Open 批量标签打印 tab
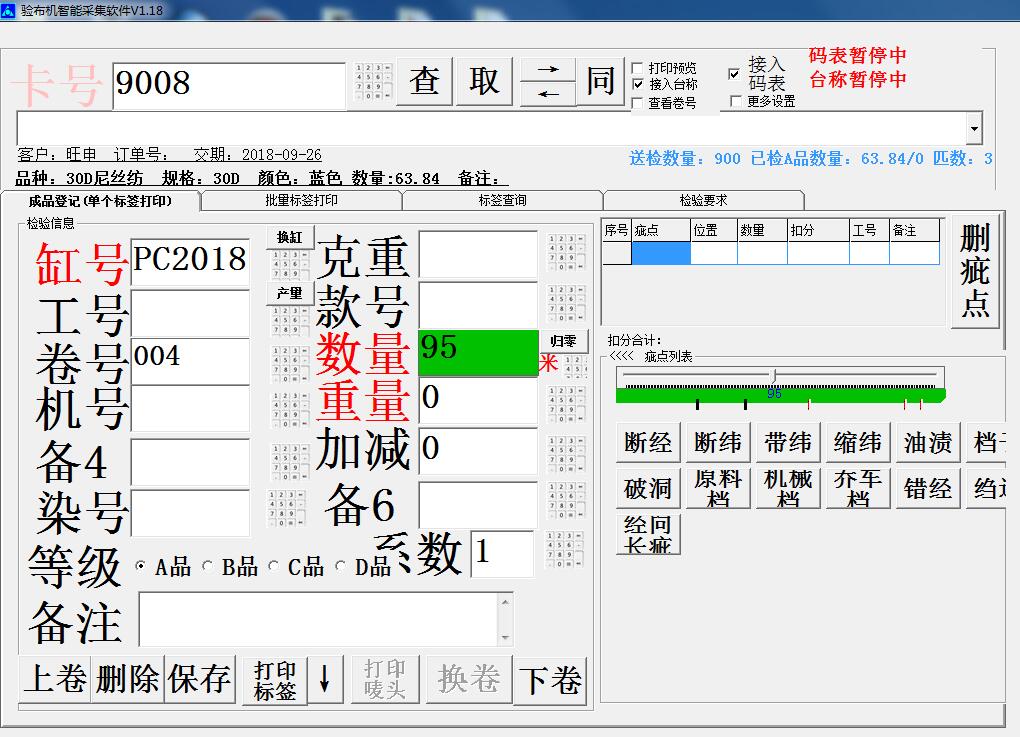This screenshot has width=1020, height=737. 301,200
